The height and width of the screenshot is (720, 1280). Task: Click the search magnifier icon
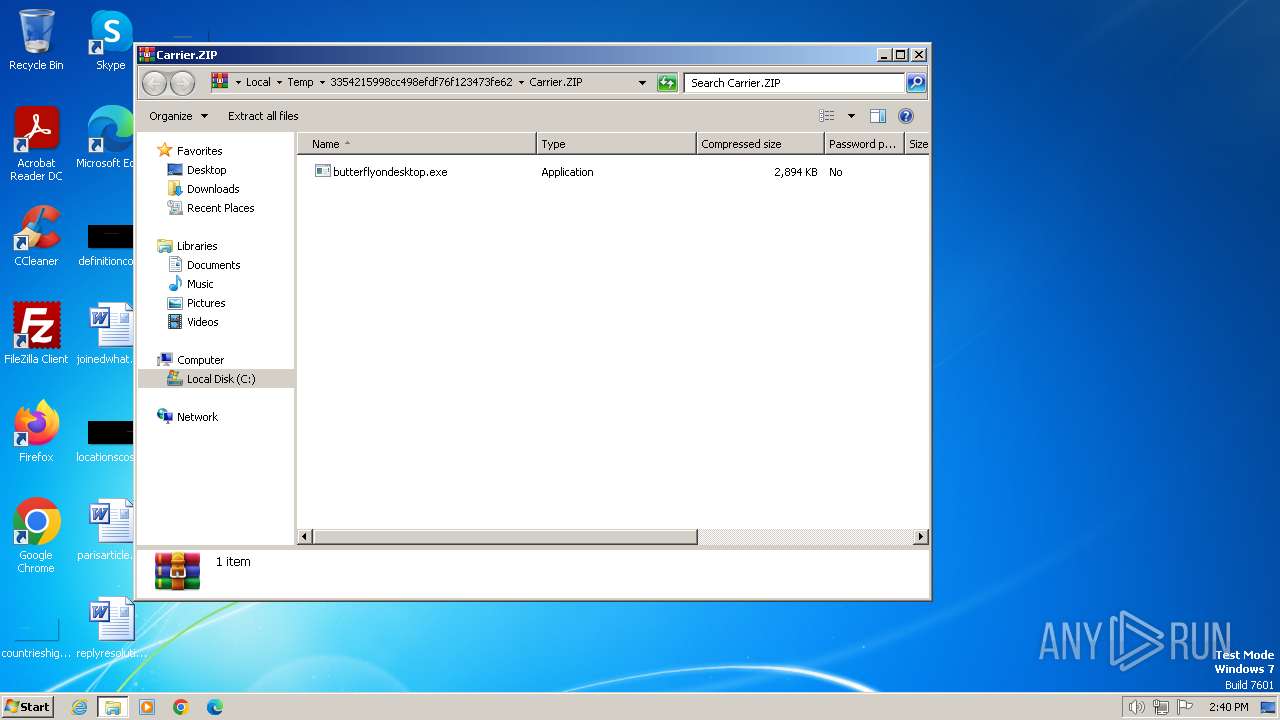tap(916, 83)
